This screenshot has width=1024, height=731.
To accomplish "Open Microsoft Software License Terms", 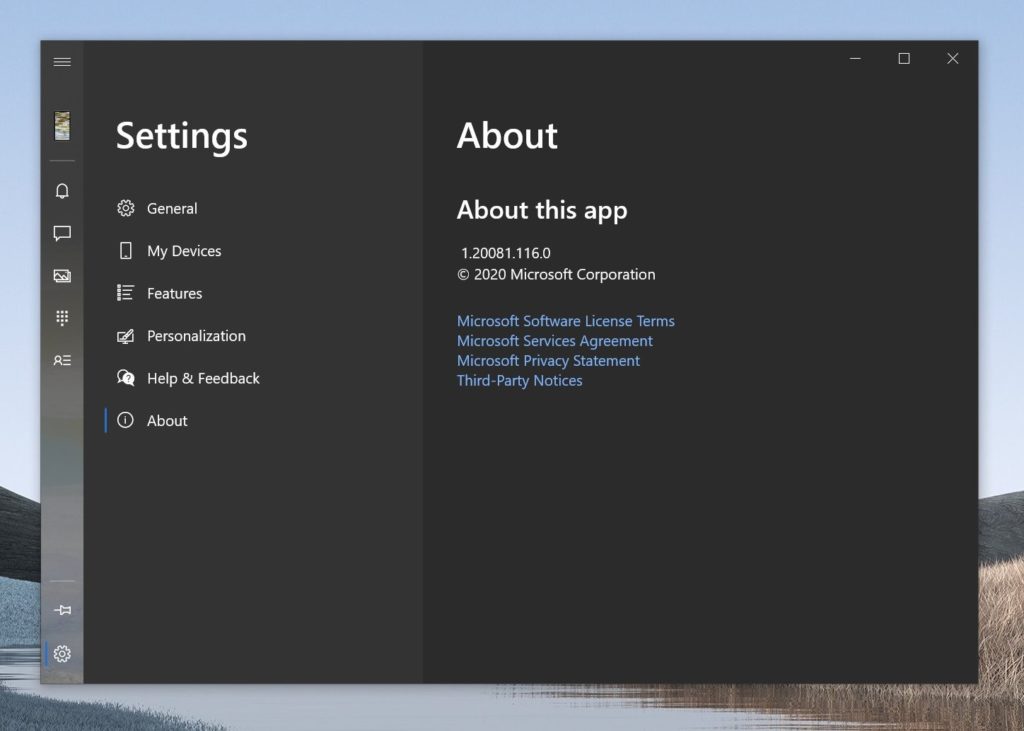I will 565,321.
